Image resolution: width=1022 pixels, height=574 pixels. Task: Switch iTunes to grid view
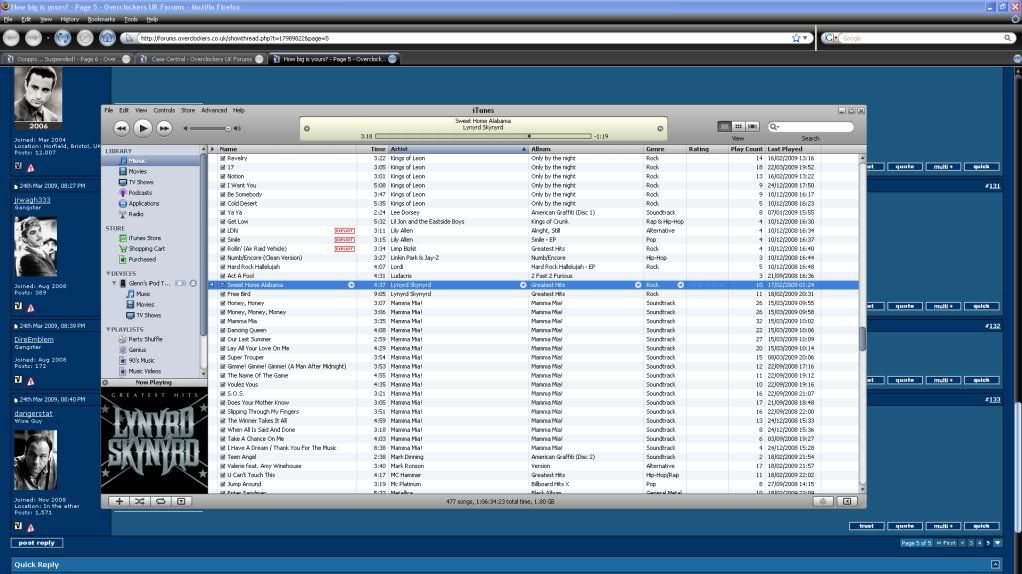tap(738, 126)
